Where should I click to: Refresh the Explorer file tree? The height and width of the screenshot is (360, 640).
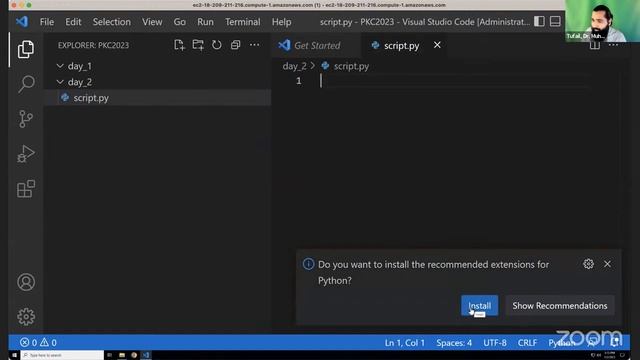point(217,45)
